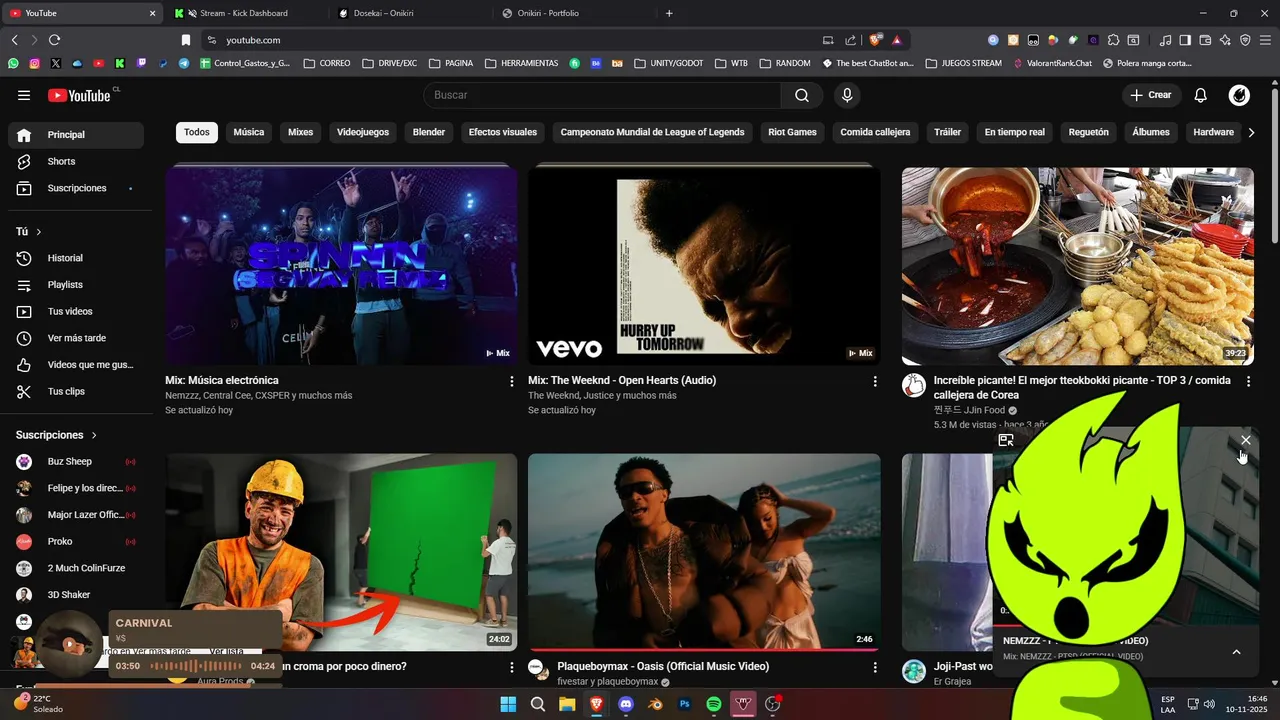Open the Buz Sheep subscription channel

point(76,461)
